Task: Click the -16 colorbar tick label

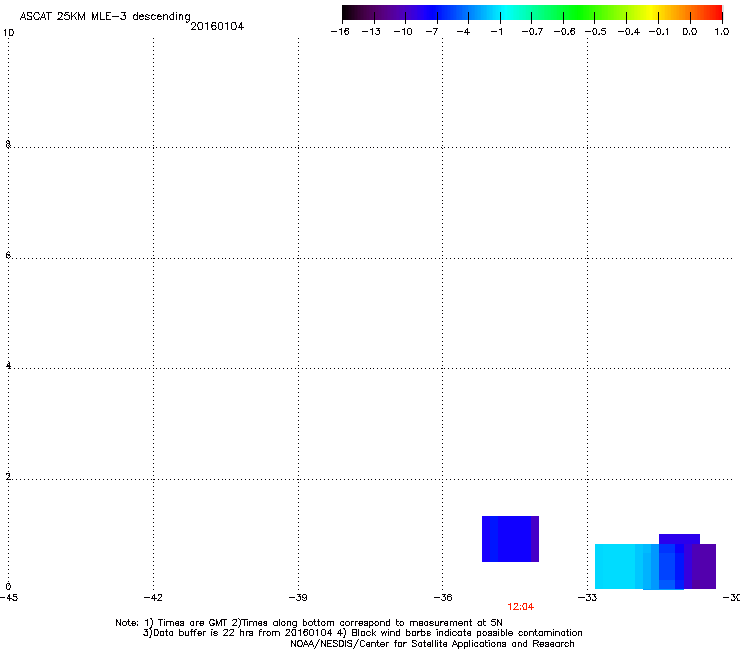Action: tap(340, 32)
